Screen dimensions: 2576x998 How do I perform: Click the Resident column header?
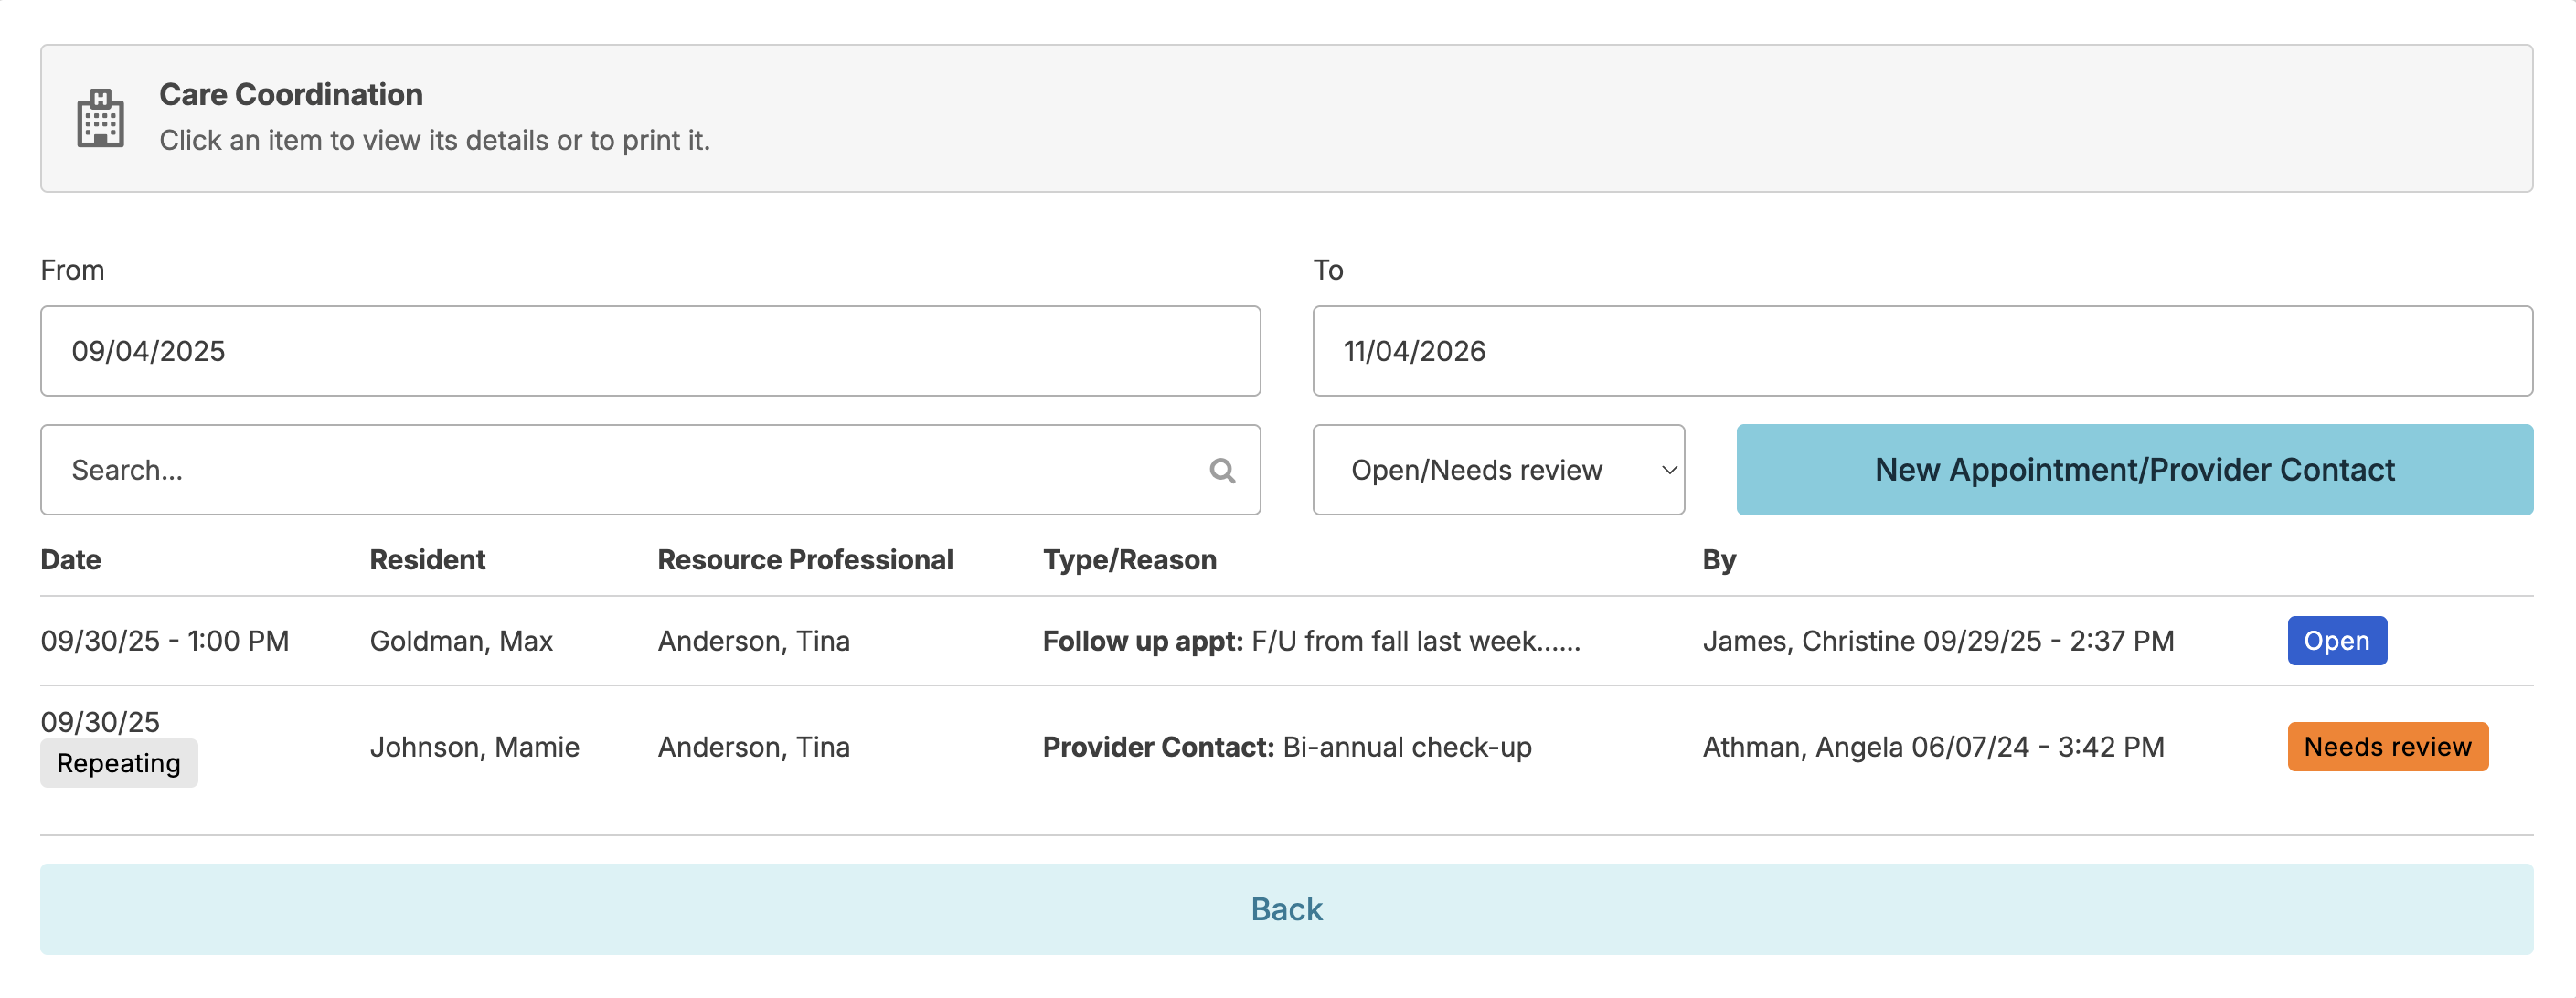click(427, 560)
